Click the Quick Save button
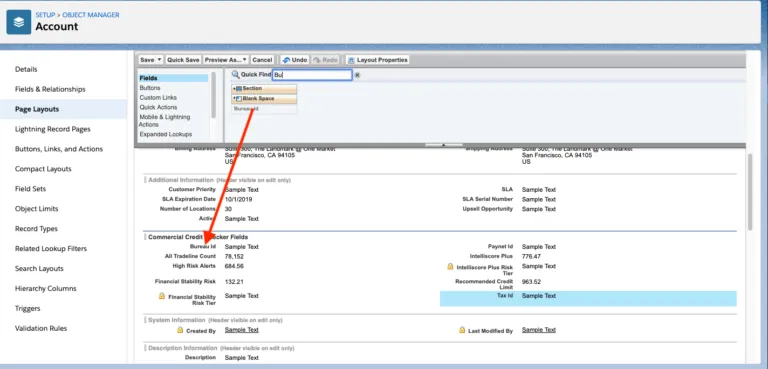 click(x=183, y=60)
